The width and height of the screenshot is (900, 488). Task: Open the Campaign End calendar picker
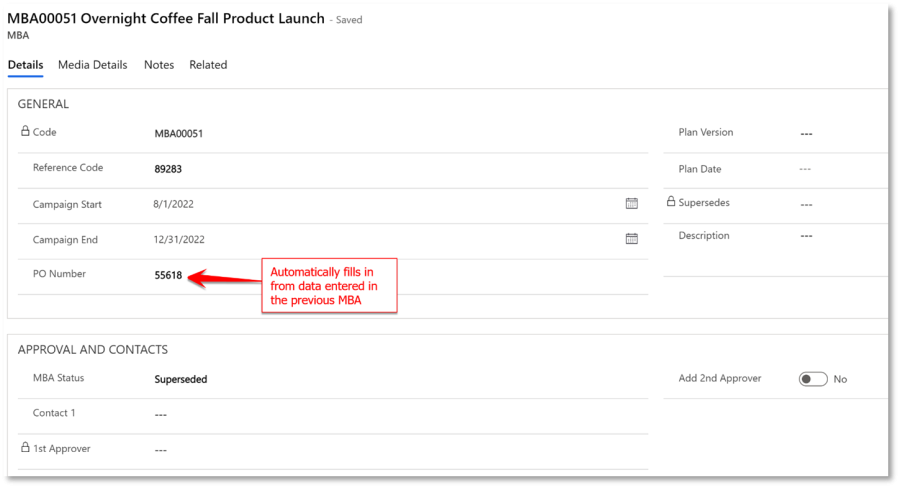631,239
